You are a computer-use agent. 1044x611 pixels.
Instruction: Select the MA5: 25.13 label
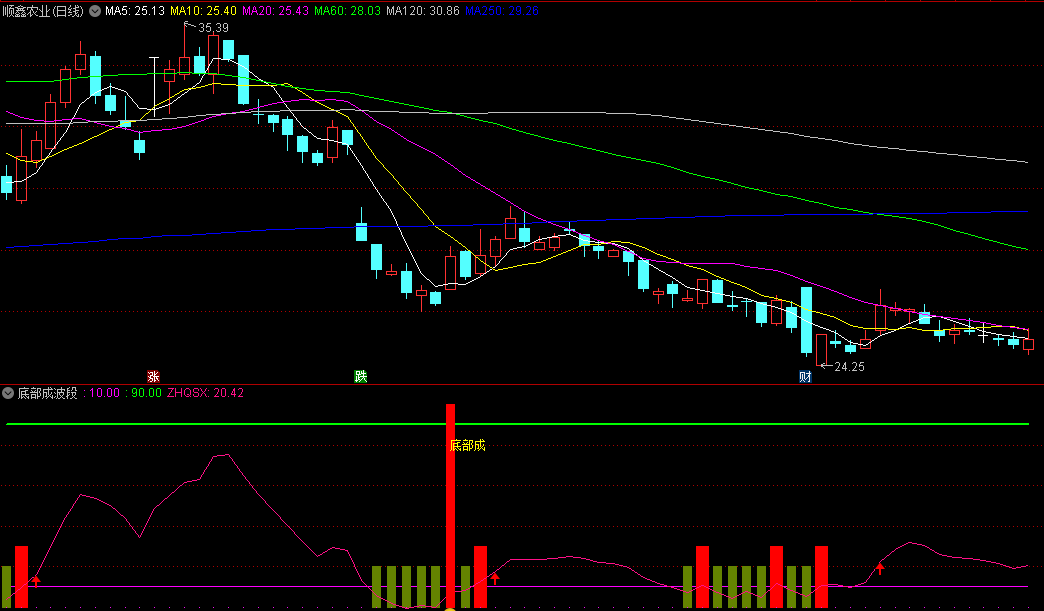tap(135, 11)
